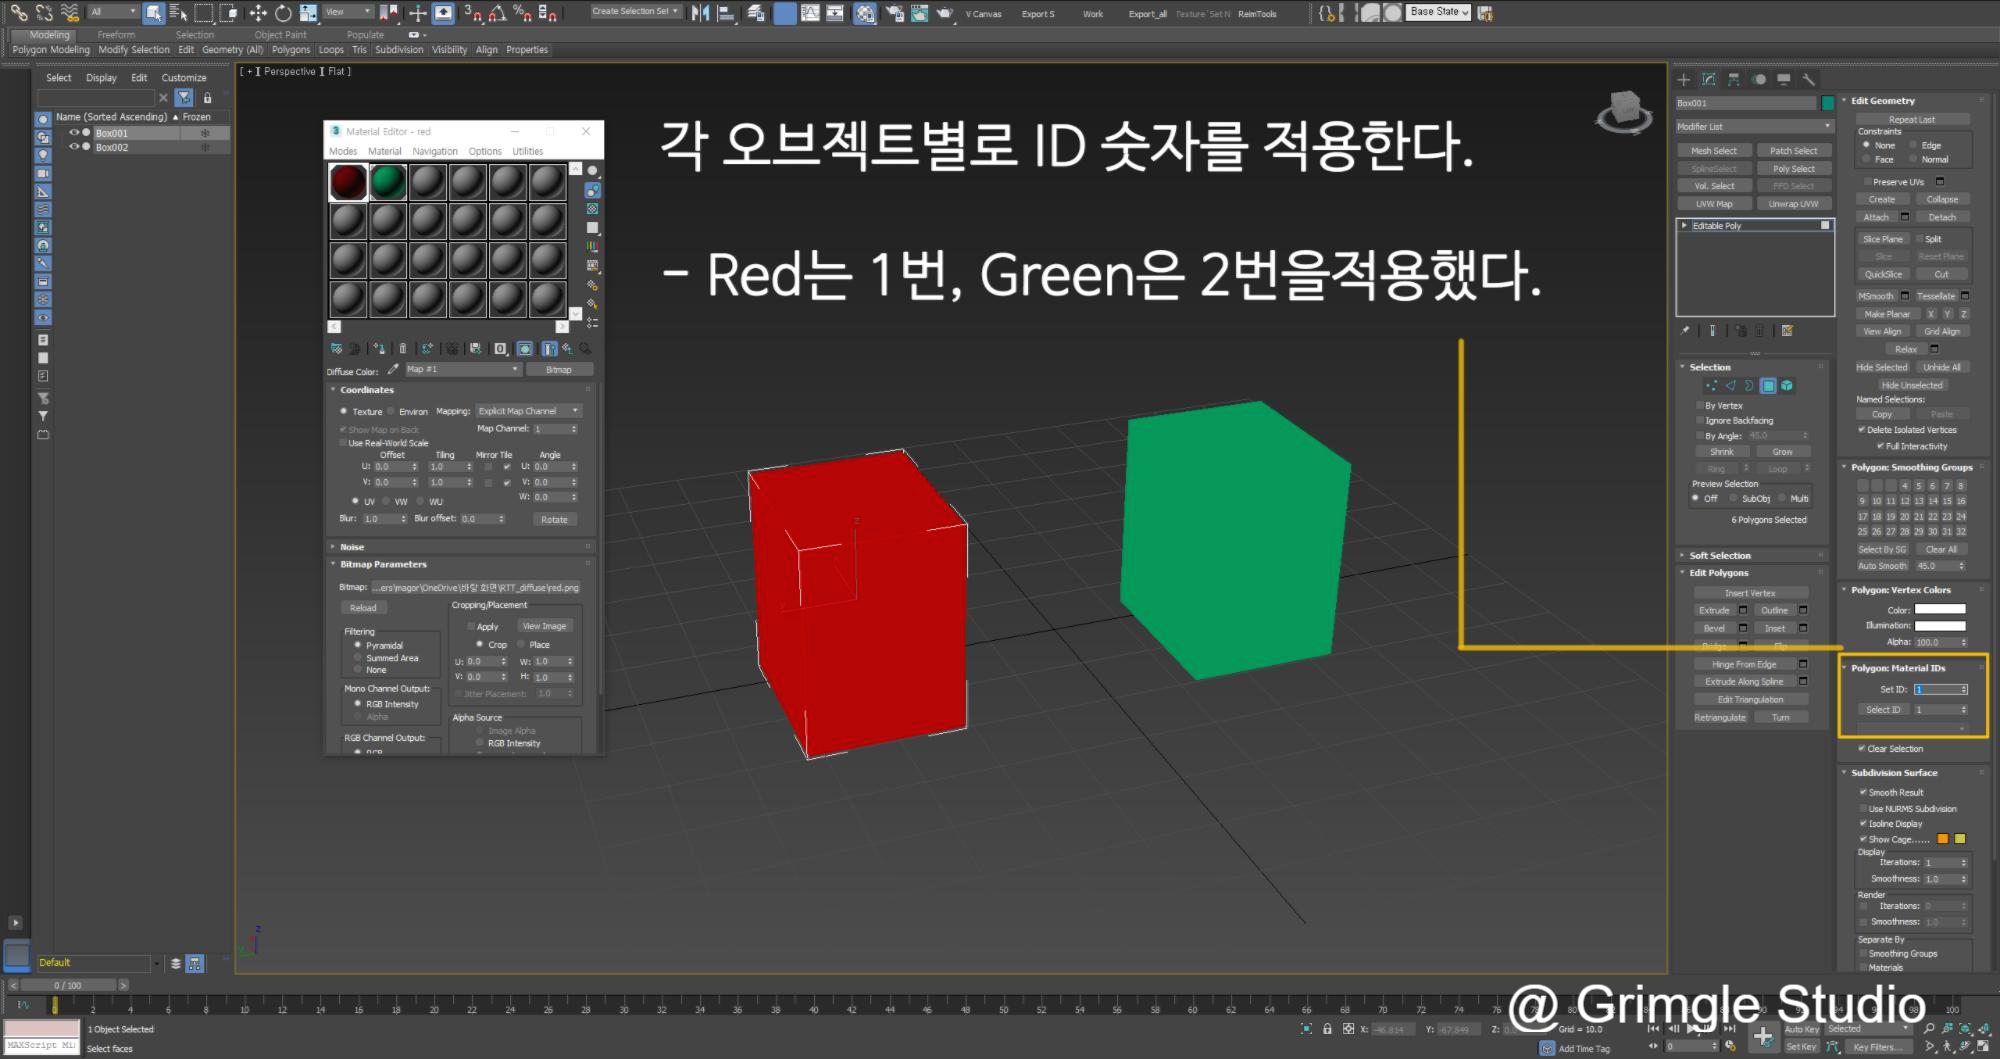The width and height of the screenshot is (2000, 1059).
Task: Click the scene explorer filter funnel icon
Action: [184, 97]
